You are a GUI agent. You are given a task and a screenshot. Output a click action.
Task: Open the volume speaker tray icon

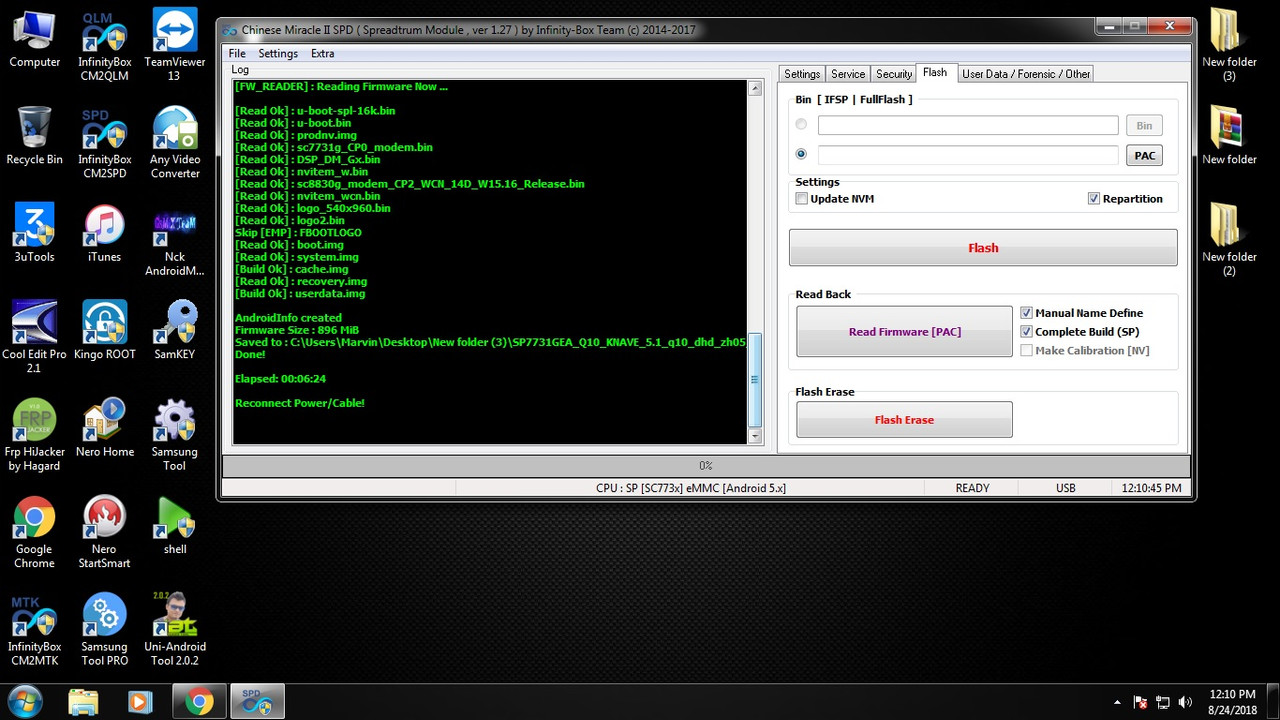pyautogui.click(x=1186, y=702)
